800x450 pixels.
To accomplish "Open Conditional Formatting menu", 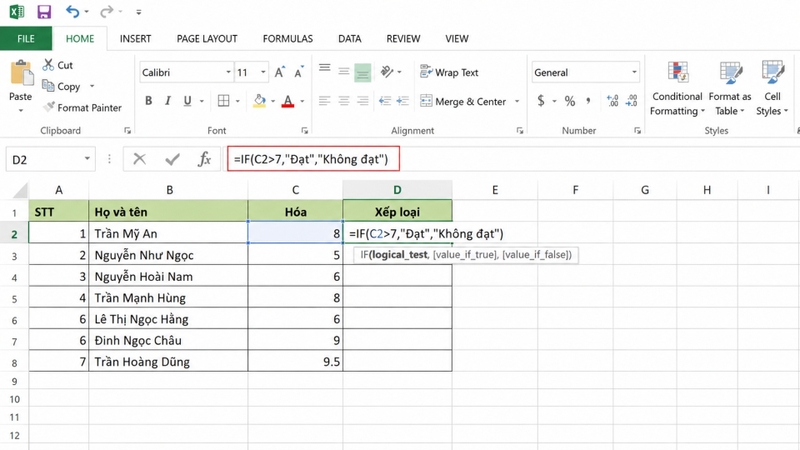I will pyautogui.click(x=677, y=88).
